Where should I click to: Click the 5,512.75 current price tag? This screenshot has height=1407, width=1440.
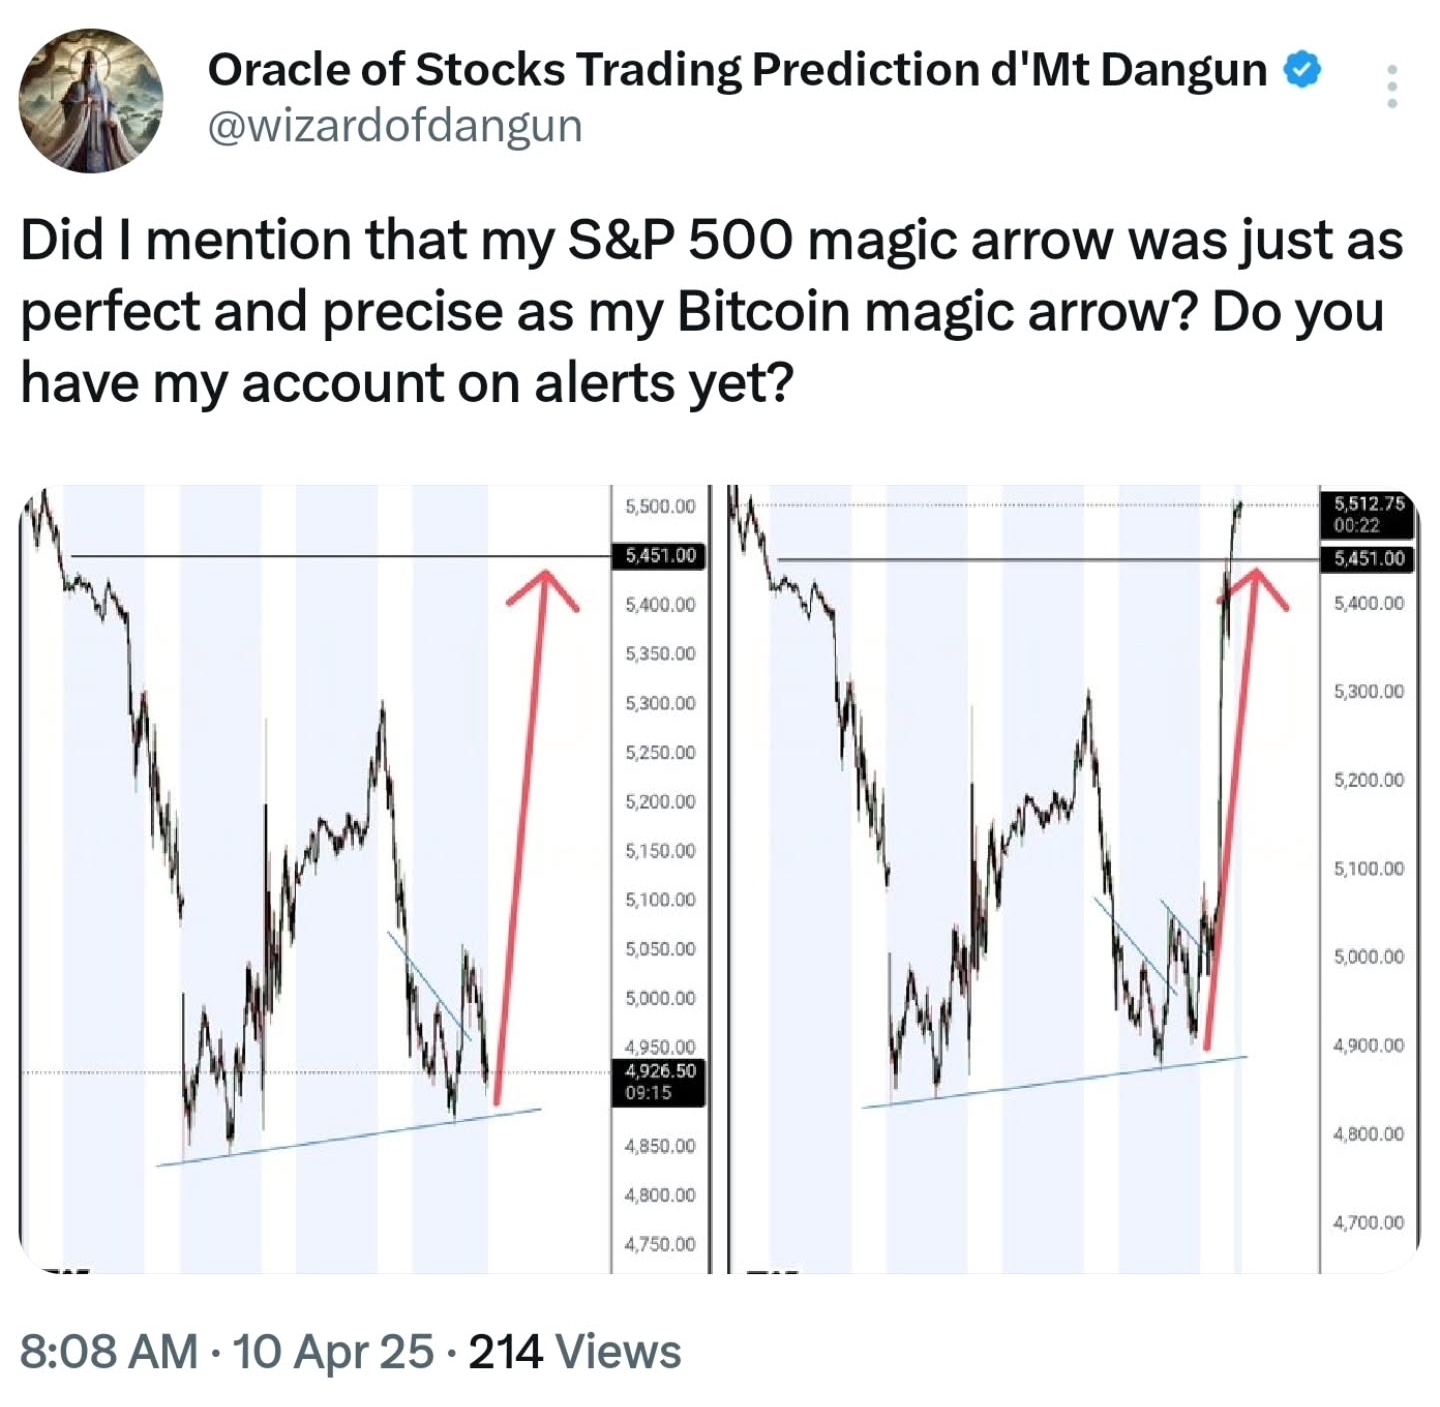[x=1371, y=502]
